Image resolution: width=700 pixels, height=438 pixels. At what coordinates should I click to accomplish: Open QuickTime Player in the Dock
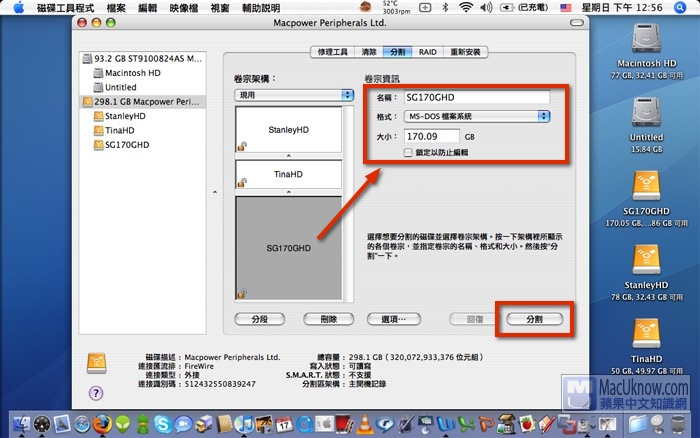[x=304, y=424]
